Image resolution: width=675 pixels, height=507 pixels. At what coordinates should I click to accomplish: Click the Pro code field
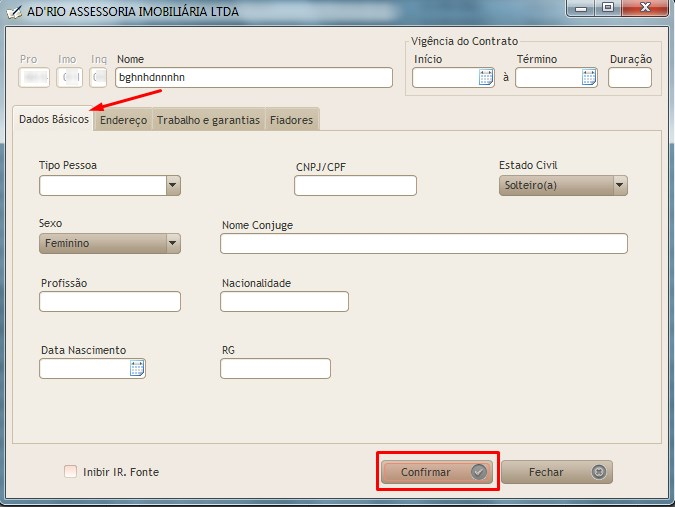[34, 77]
